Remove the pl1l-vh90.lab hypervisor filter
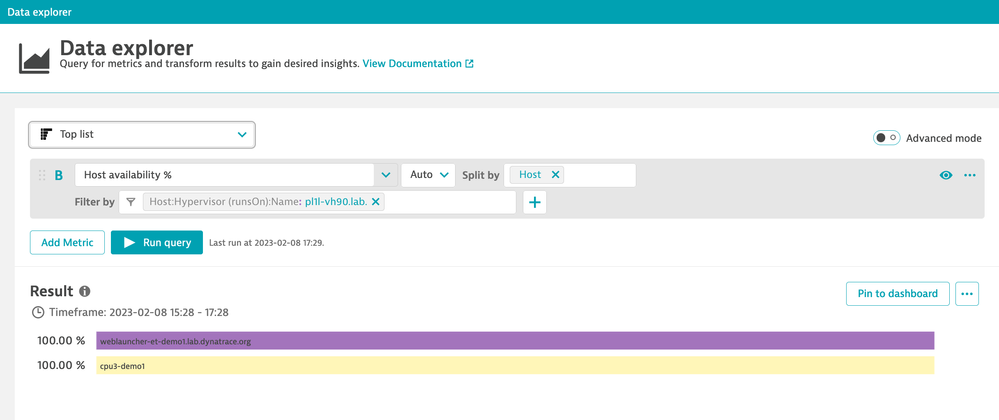 point(376,202)
